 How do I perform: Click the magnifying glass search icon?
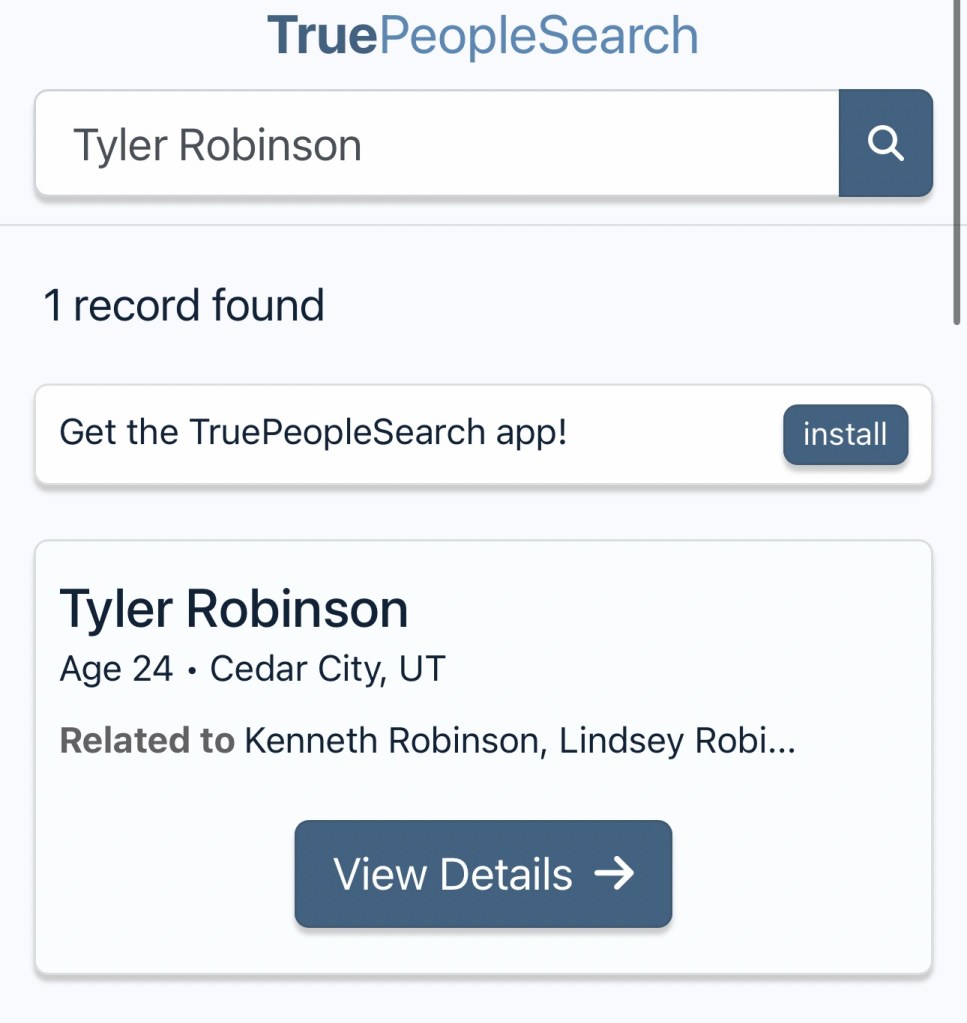(885, 143)
